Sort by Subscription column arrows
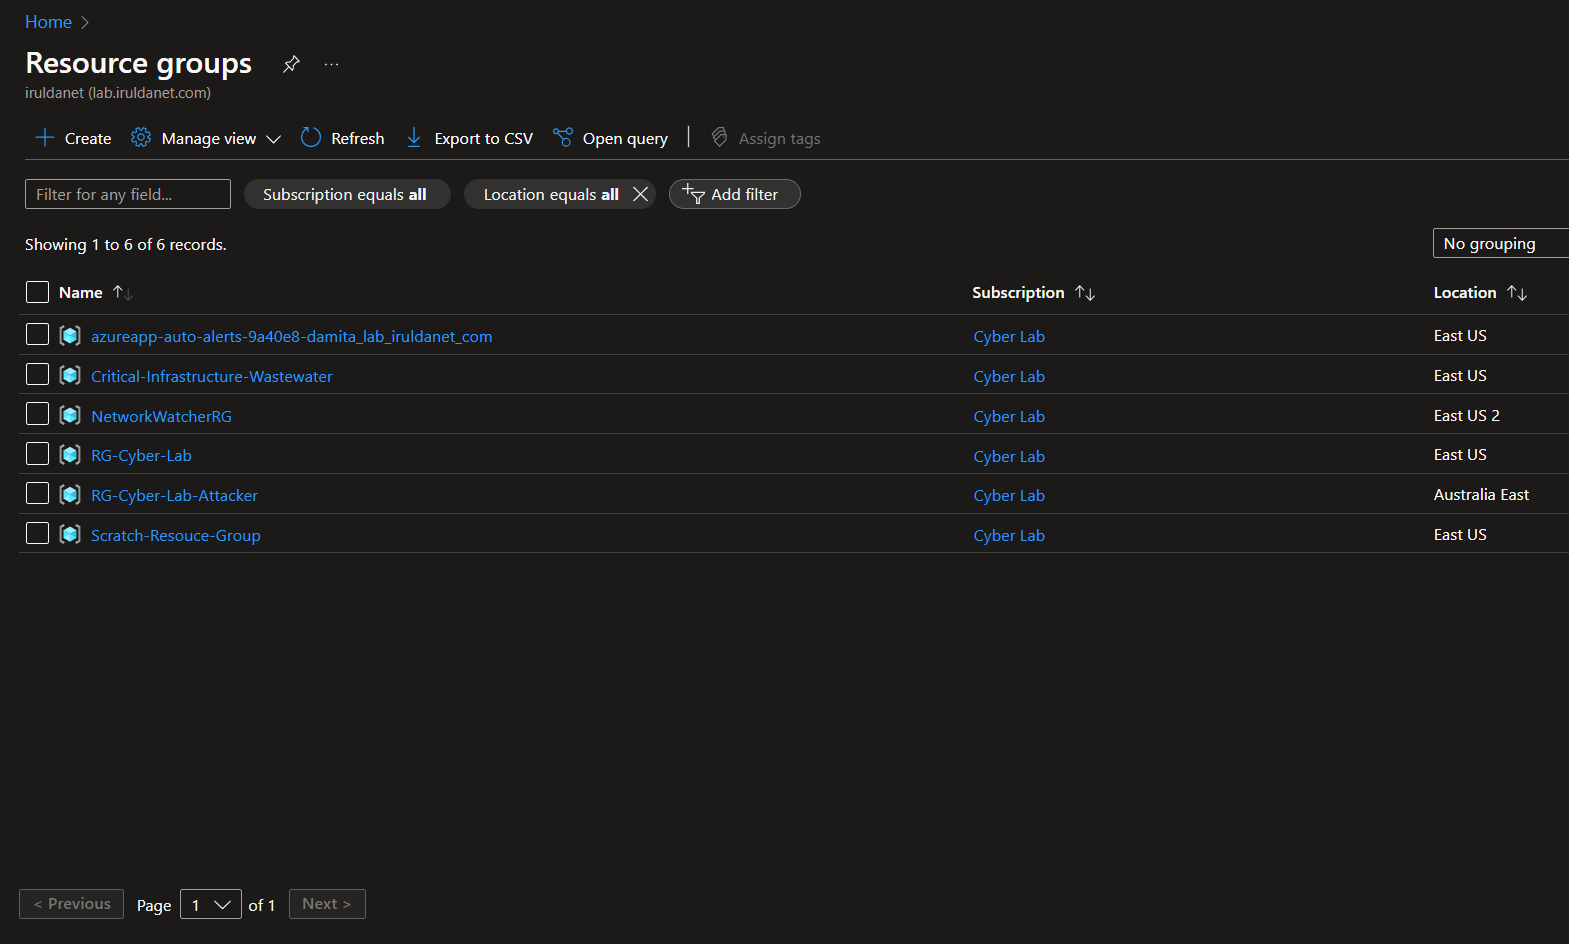 (x=1085, y=292)
